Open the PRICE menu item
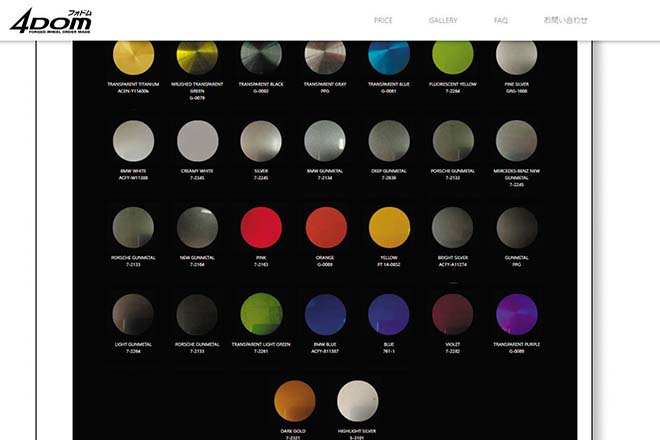The width and height of the screenshot is (660, 440). click(x=383, y=20)
